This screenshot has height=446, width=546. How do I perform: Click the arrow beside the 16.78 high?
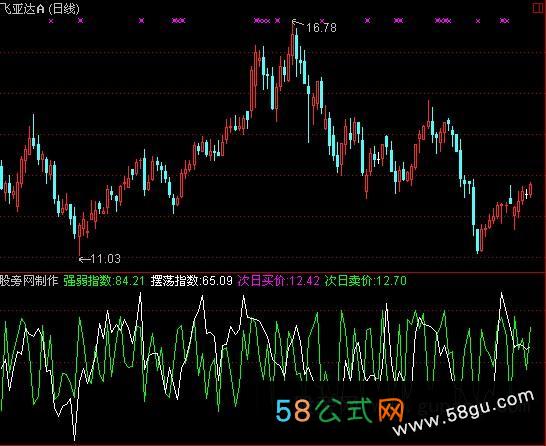click(298, 24)
